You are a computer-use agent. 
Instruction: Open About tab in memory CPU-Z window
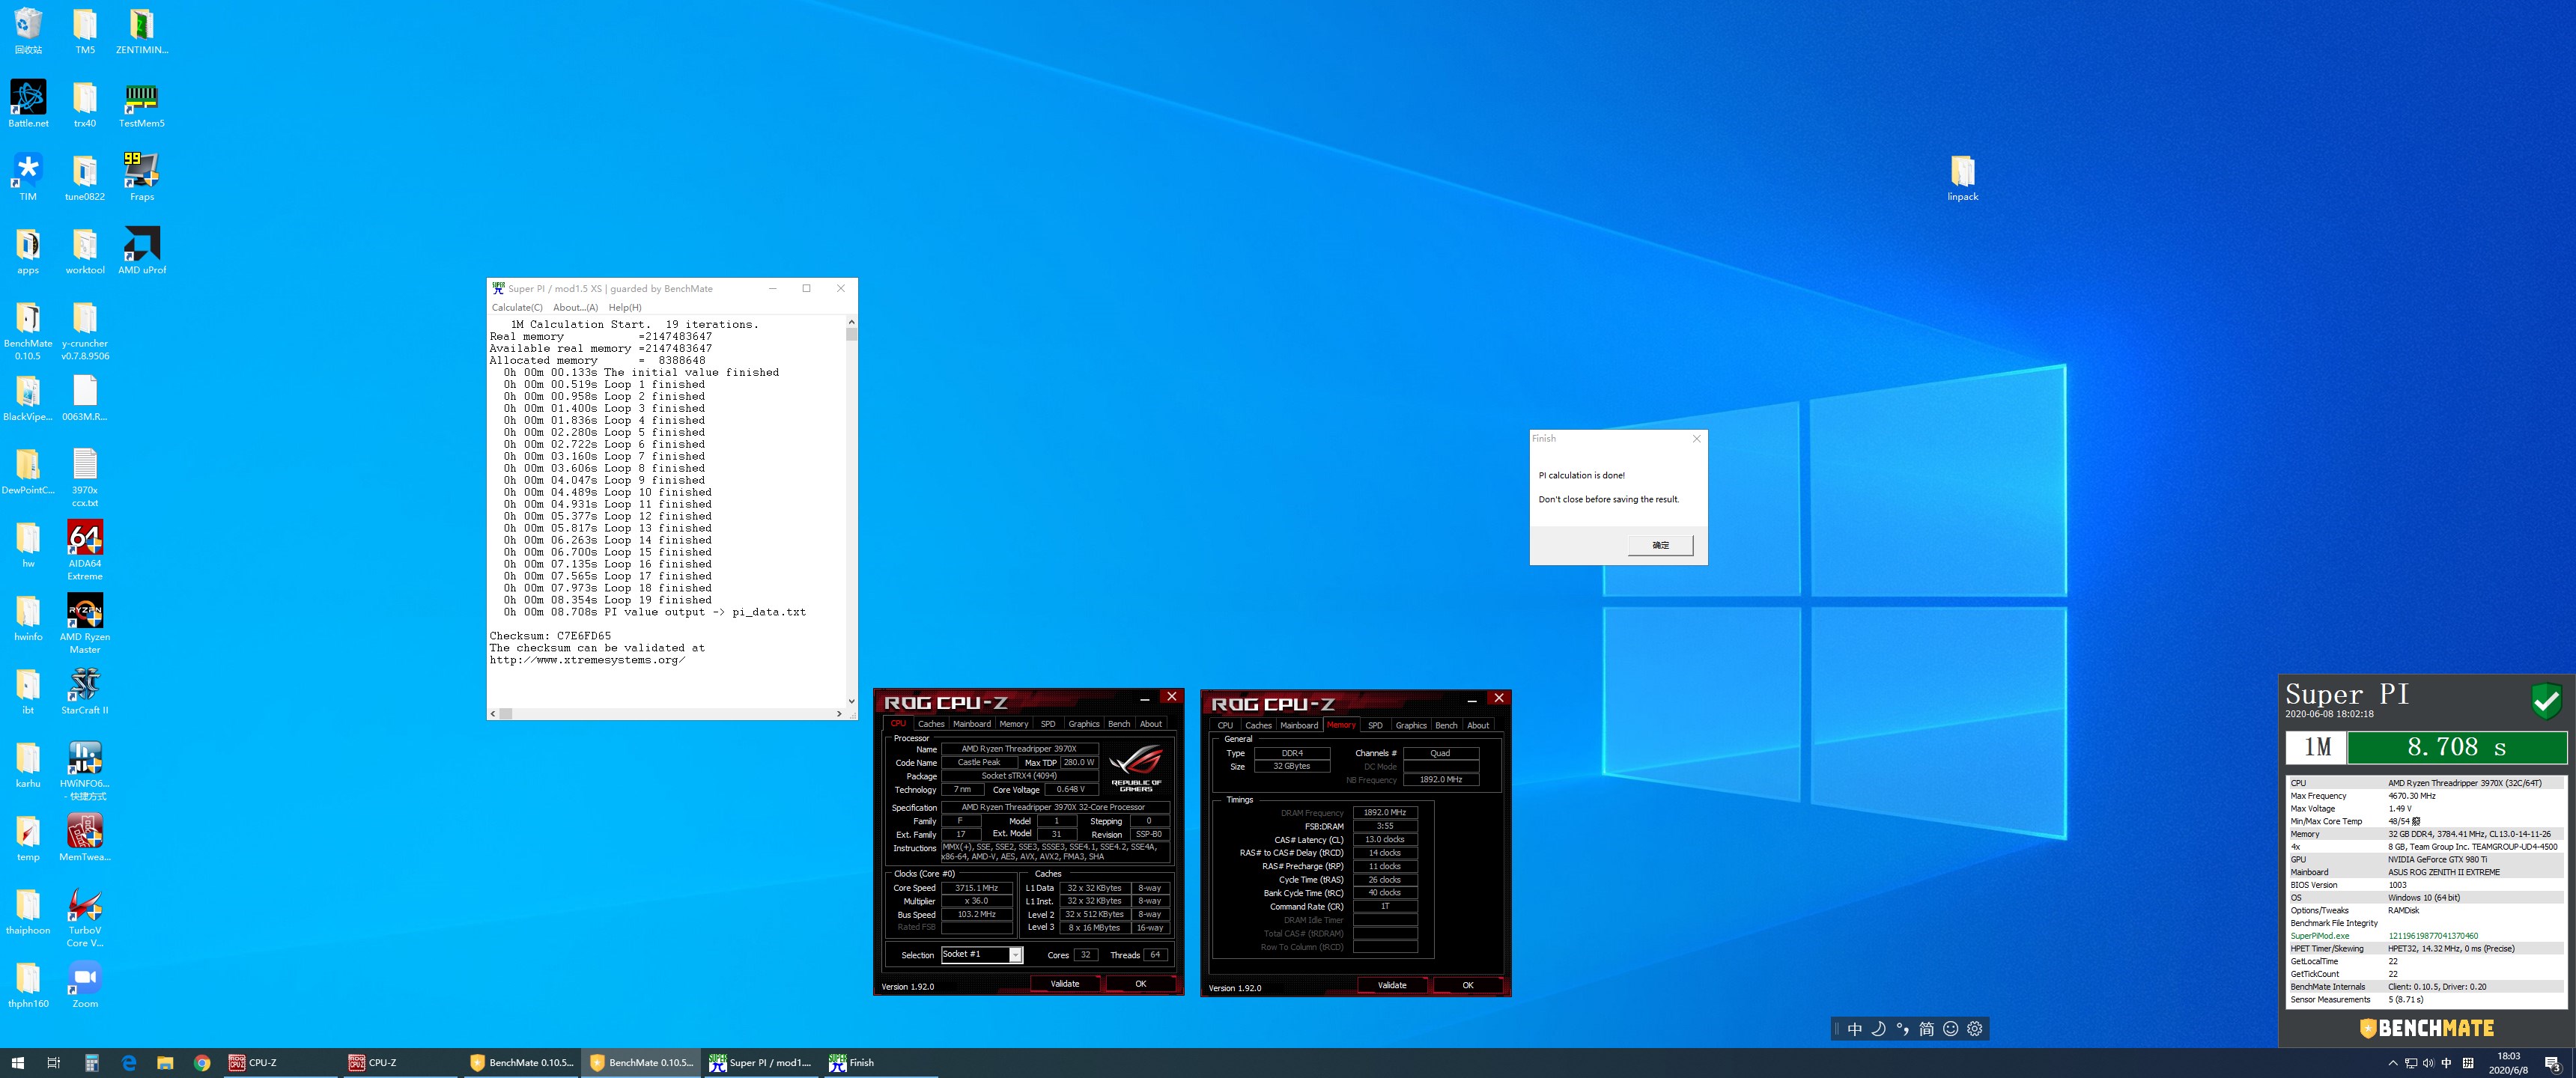pos(1478,725)
